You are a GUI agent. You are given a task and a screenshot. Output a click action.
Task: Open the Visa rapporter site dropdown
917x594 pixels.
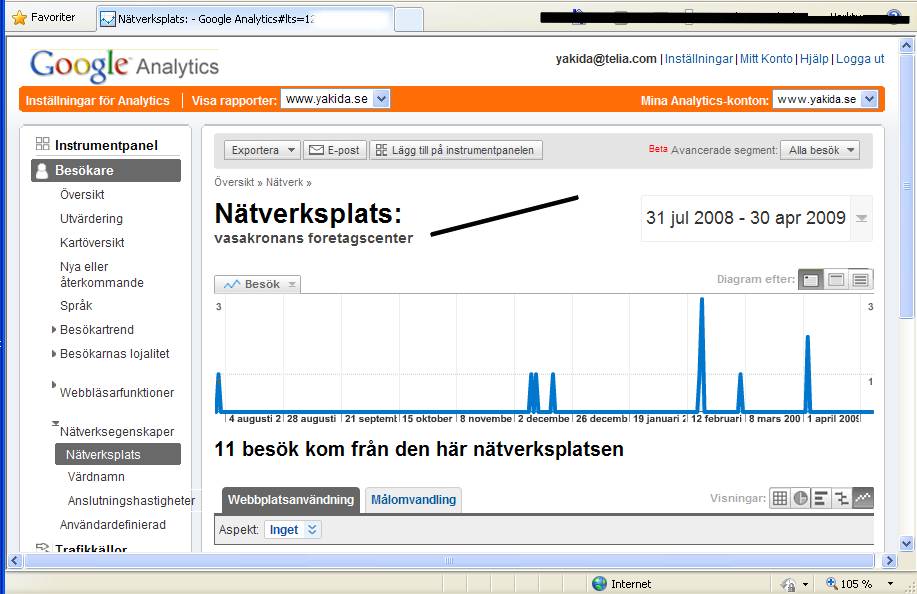click(x=381, y=99)
